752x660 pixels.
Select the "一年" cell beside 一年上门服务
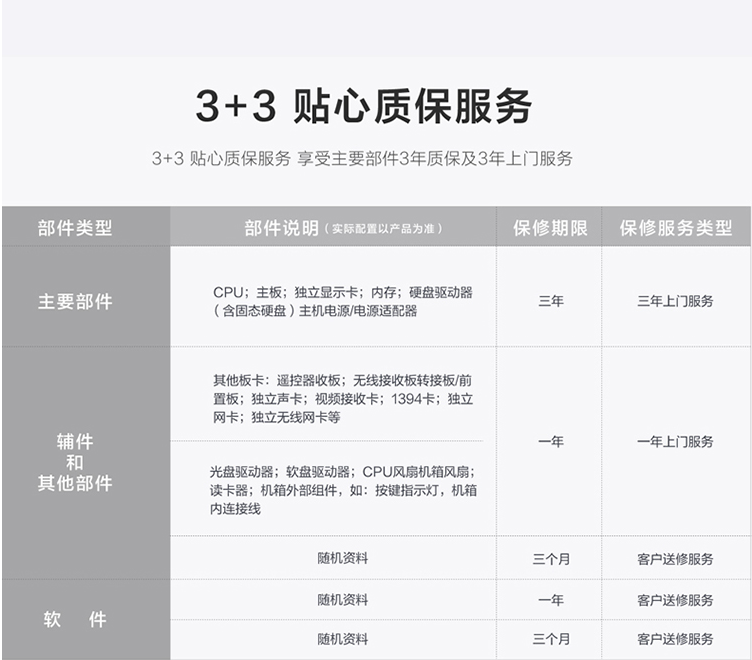point(551,441)
